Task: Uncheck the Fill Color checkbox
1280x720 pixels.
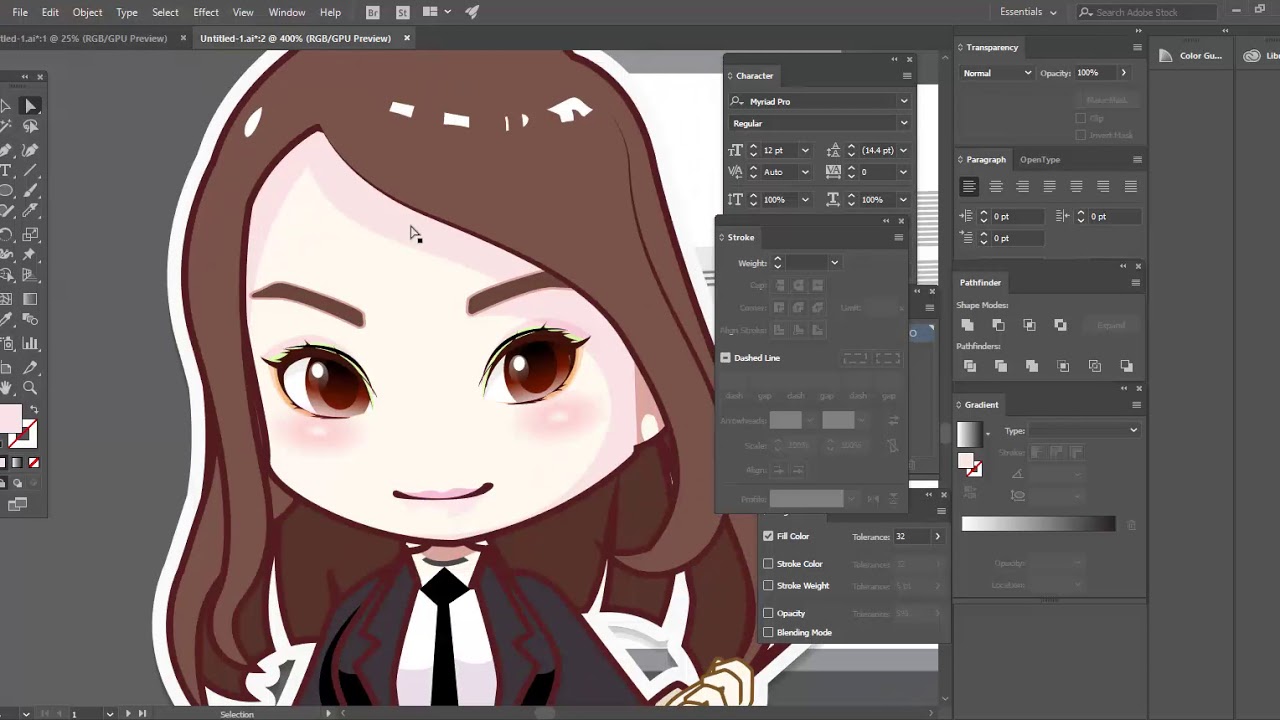Action: tap(768, 536)
